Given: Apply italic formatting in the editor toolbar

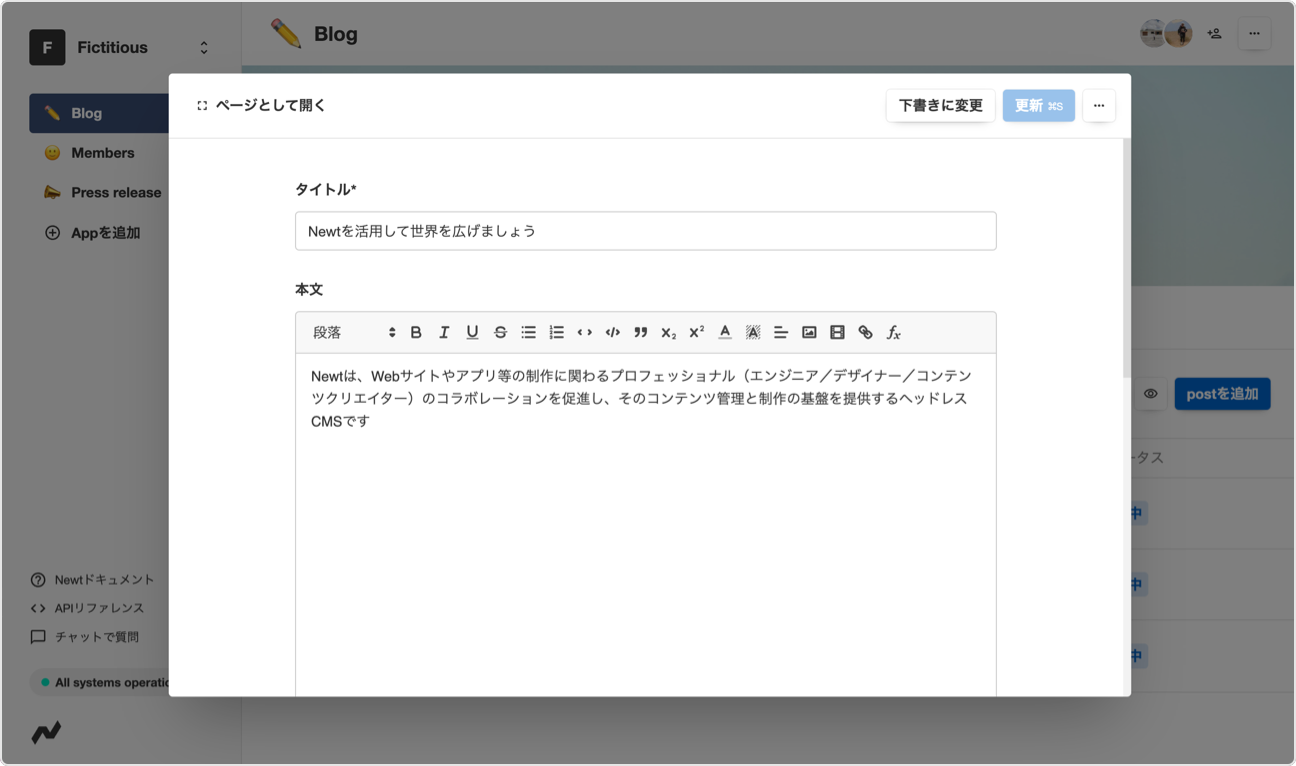Looking at the screenshot, I should (444, 333).
